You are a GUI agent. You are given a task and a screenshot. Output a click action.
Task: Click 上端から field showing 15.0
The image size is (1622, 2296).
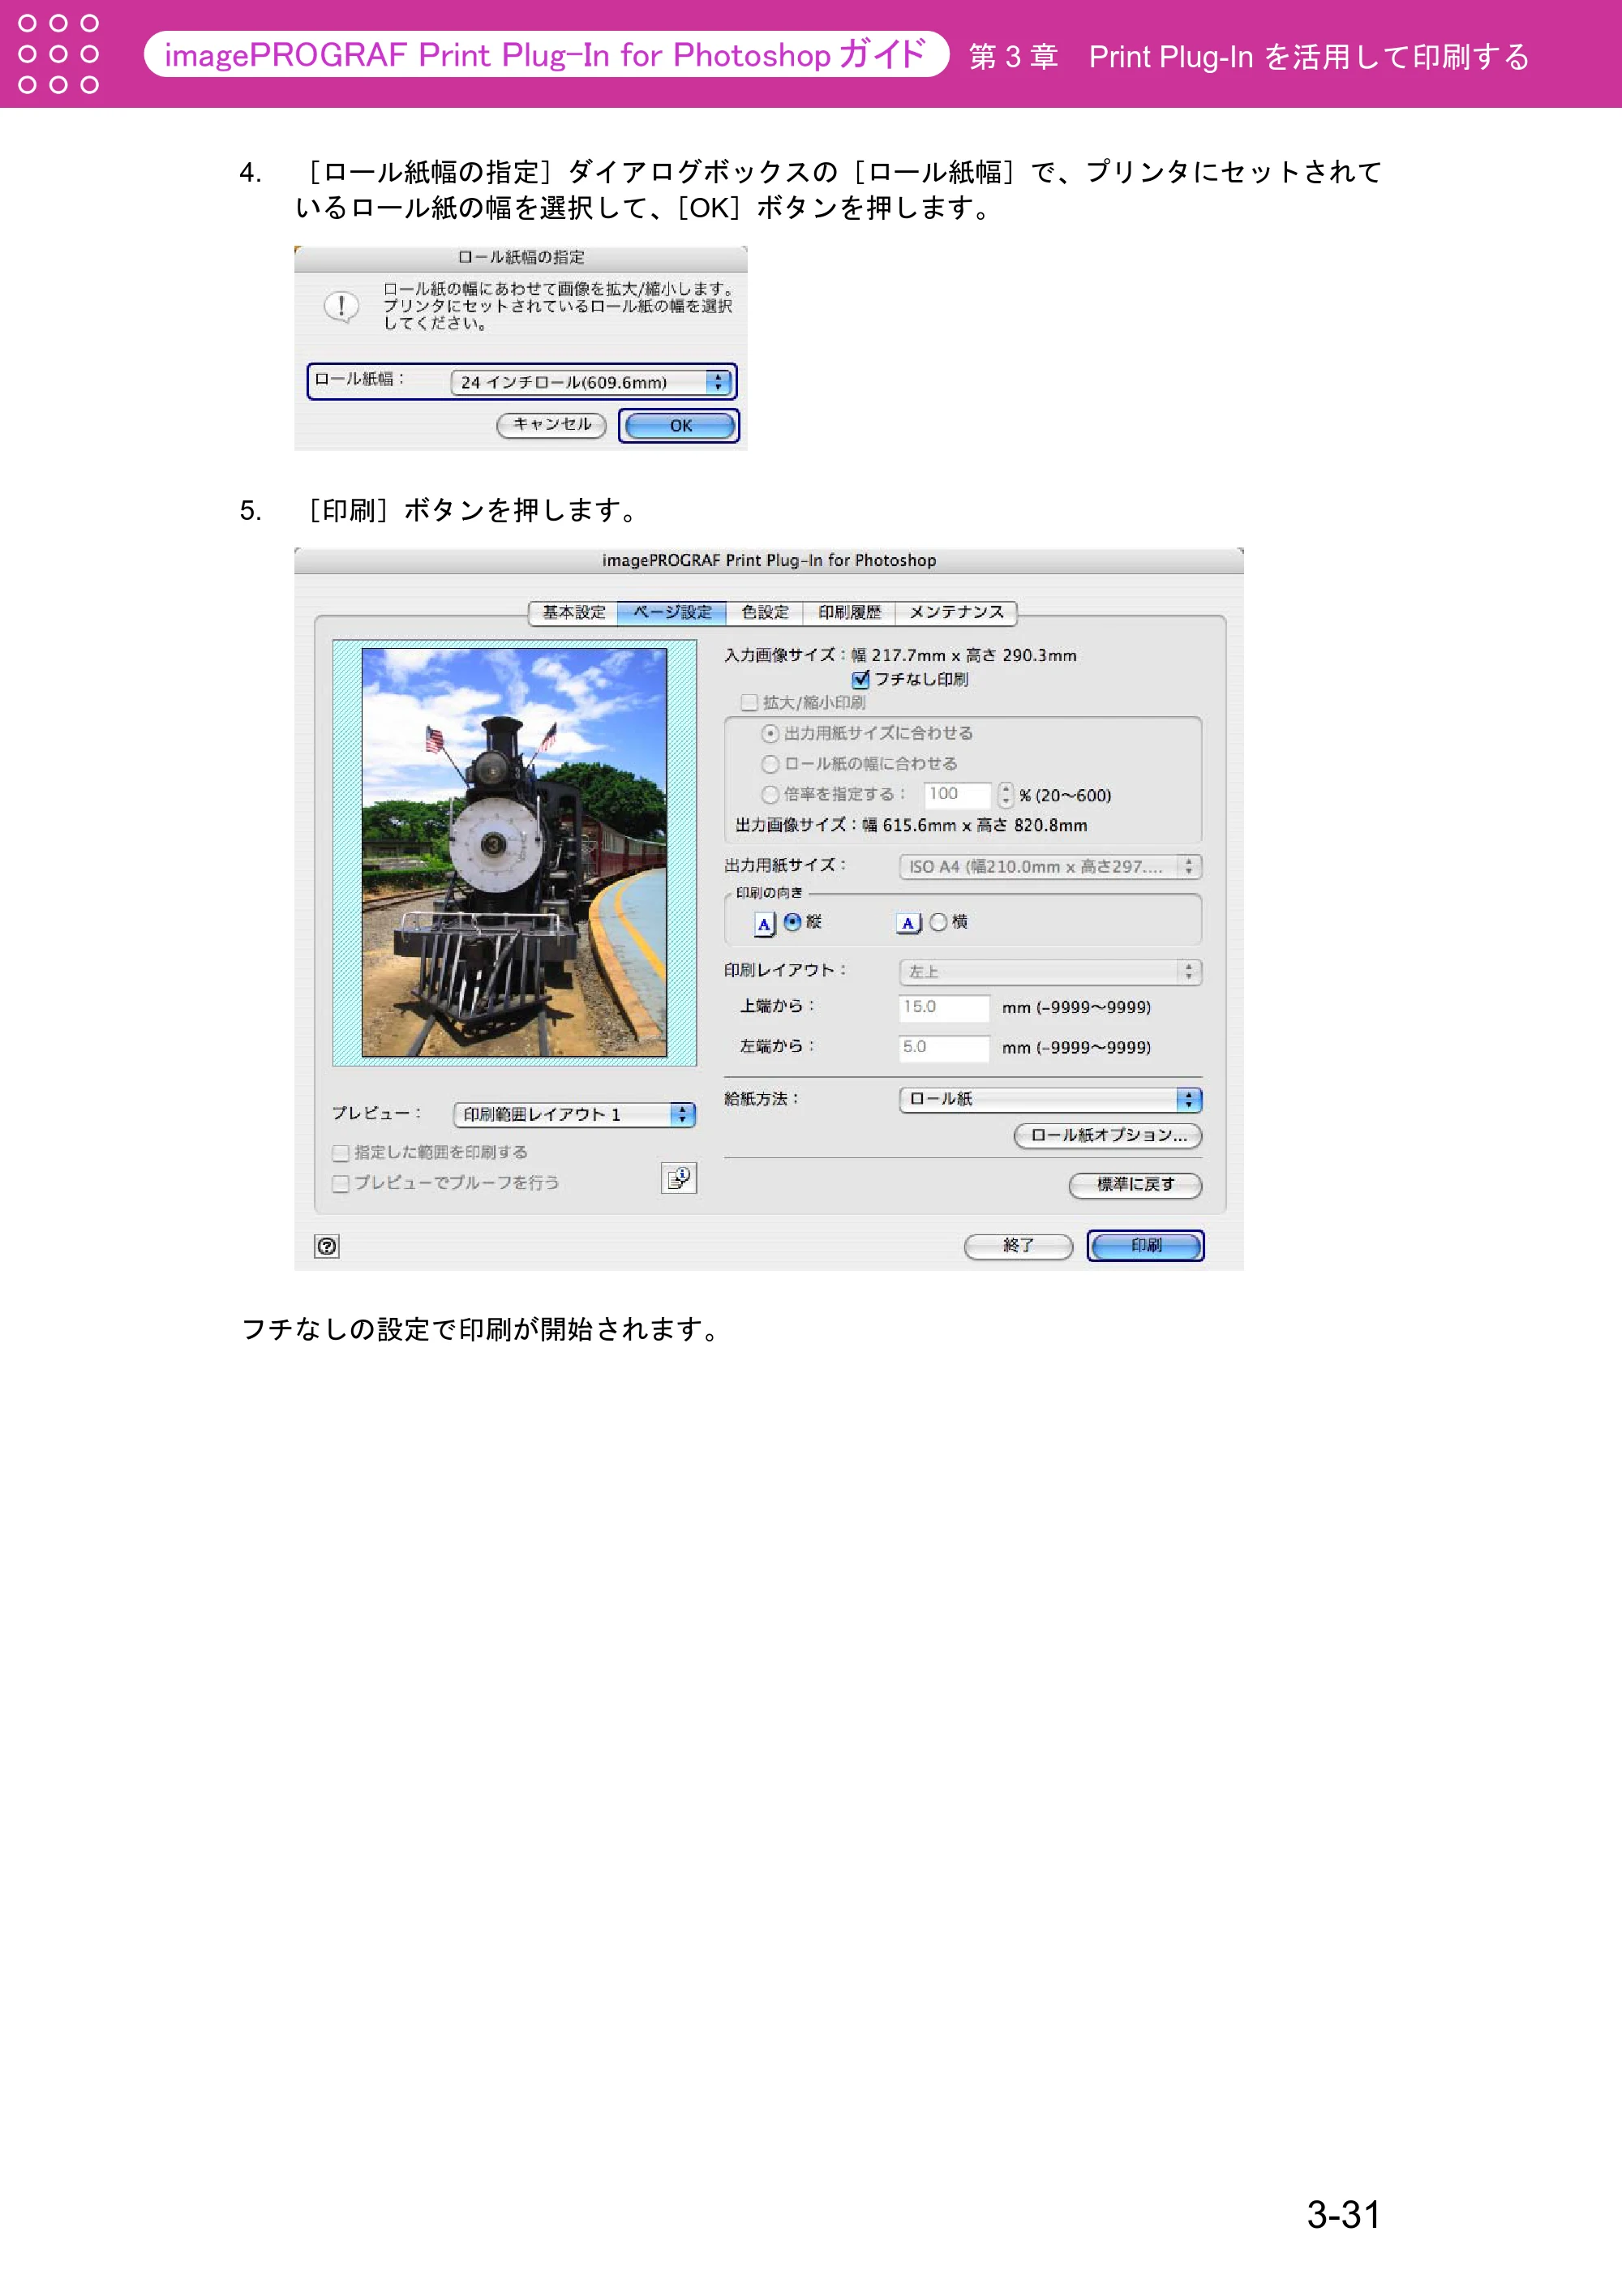pos(944,1007)
